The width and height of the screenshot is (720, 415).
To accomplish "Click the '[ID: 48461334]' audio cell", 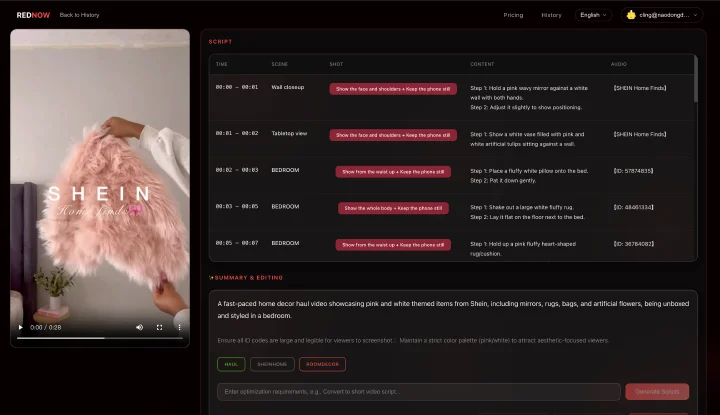I will coord(633,207).
